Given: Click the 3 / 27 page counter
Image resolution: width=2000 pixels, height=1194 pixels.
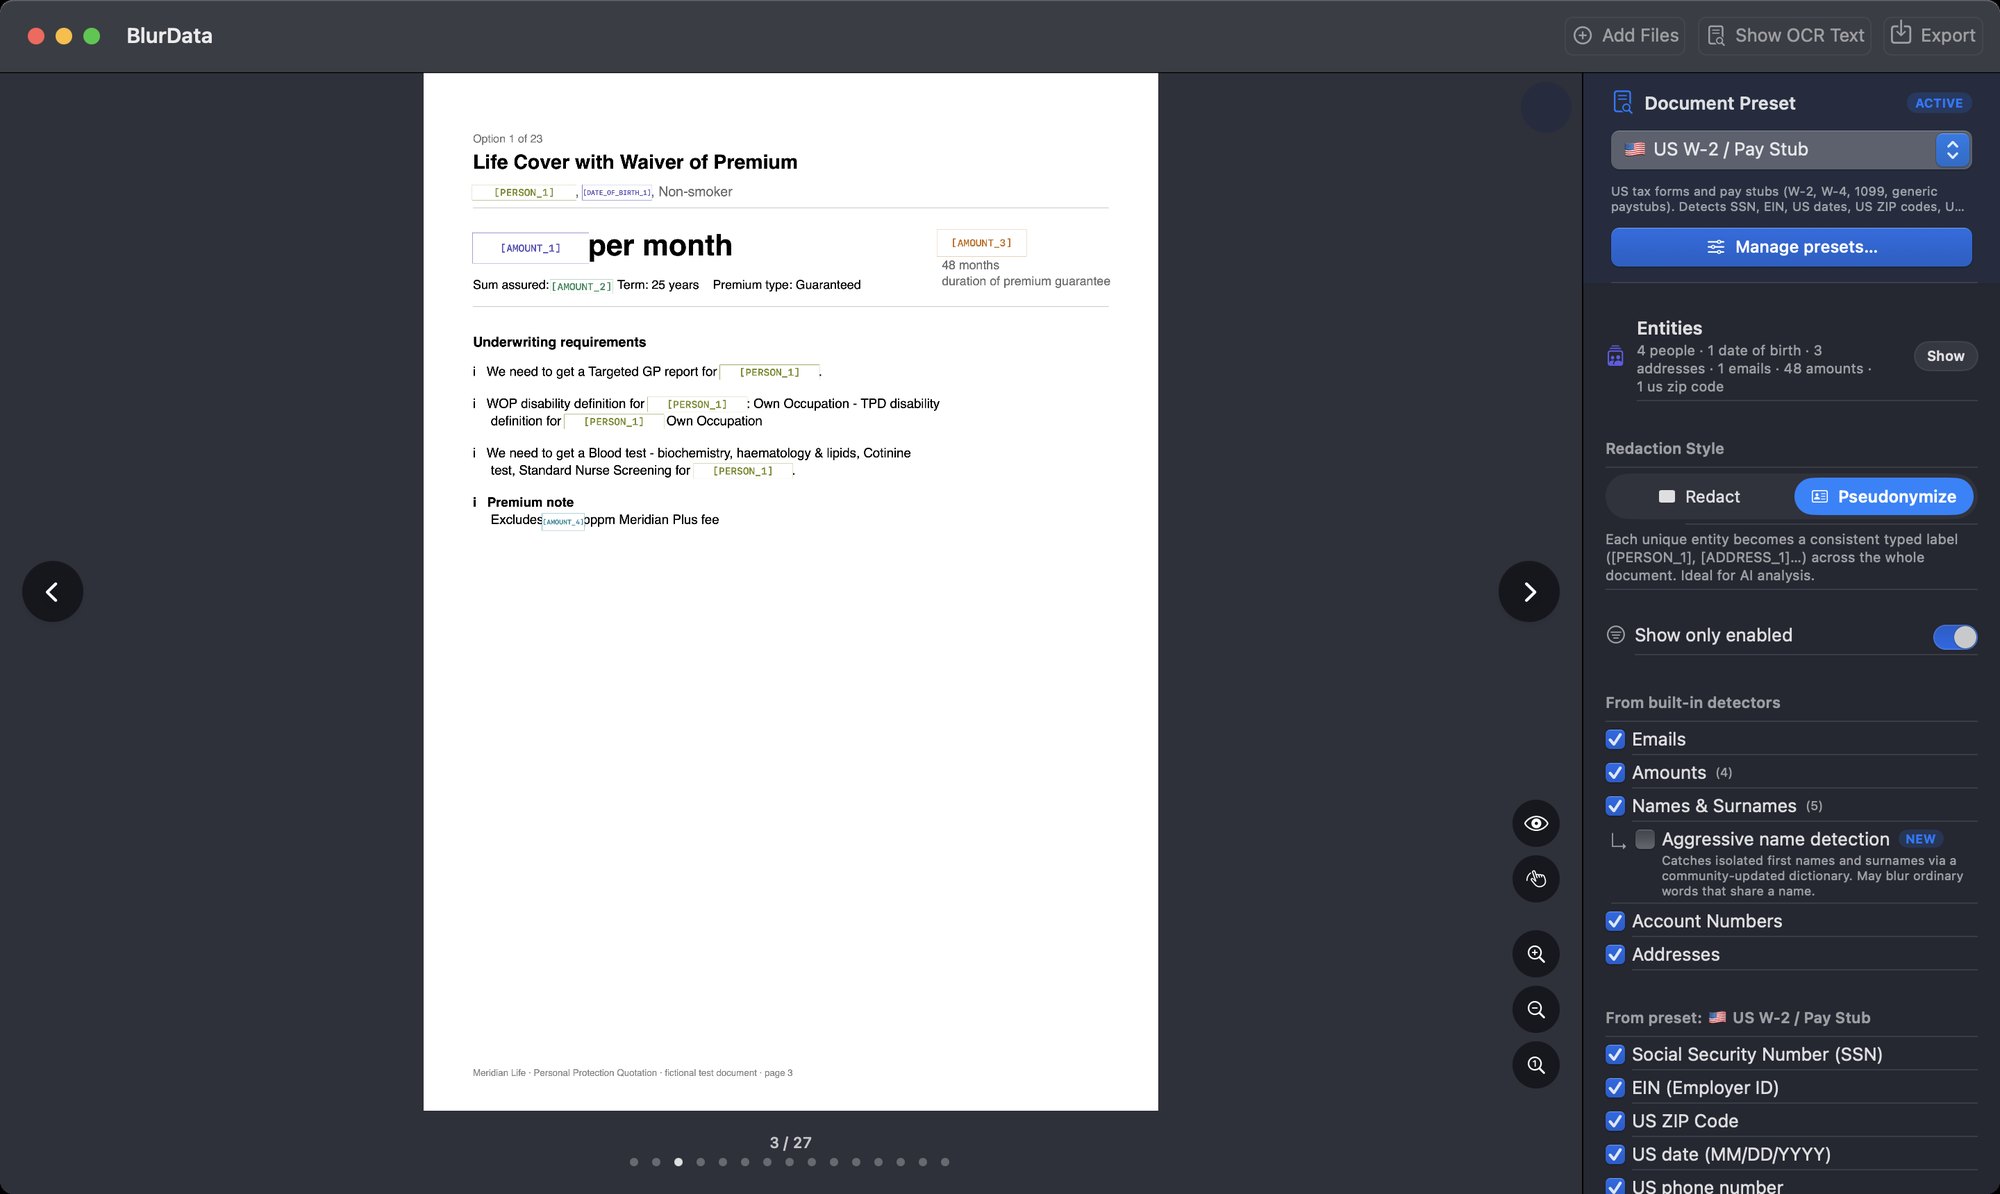Looking at the screenshot, I should pyautogui.click(x=790, y=1142).
